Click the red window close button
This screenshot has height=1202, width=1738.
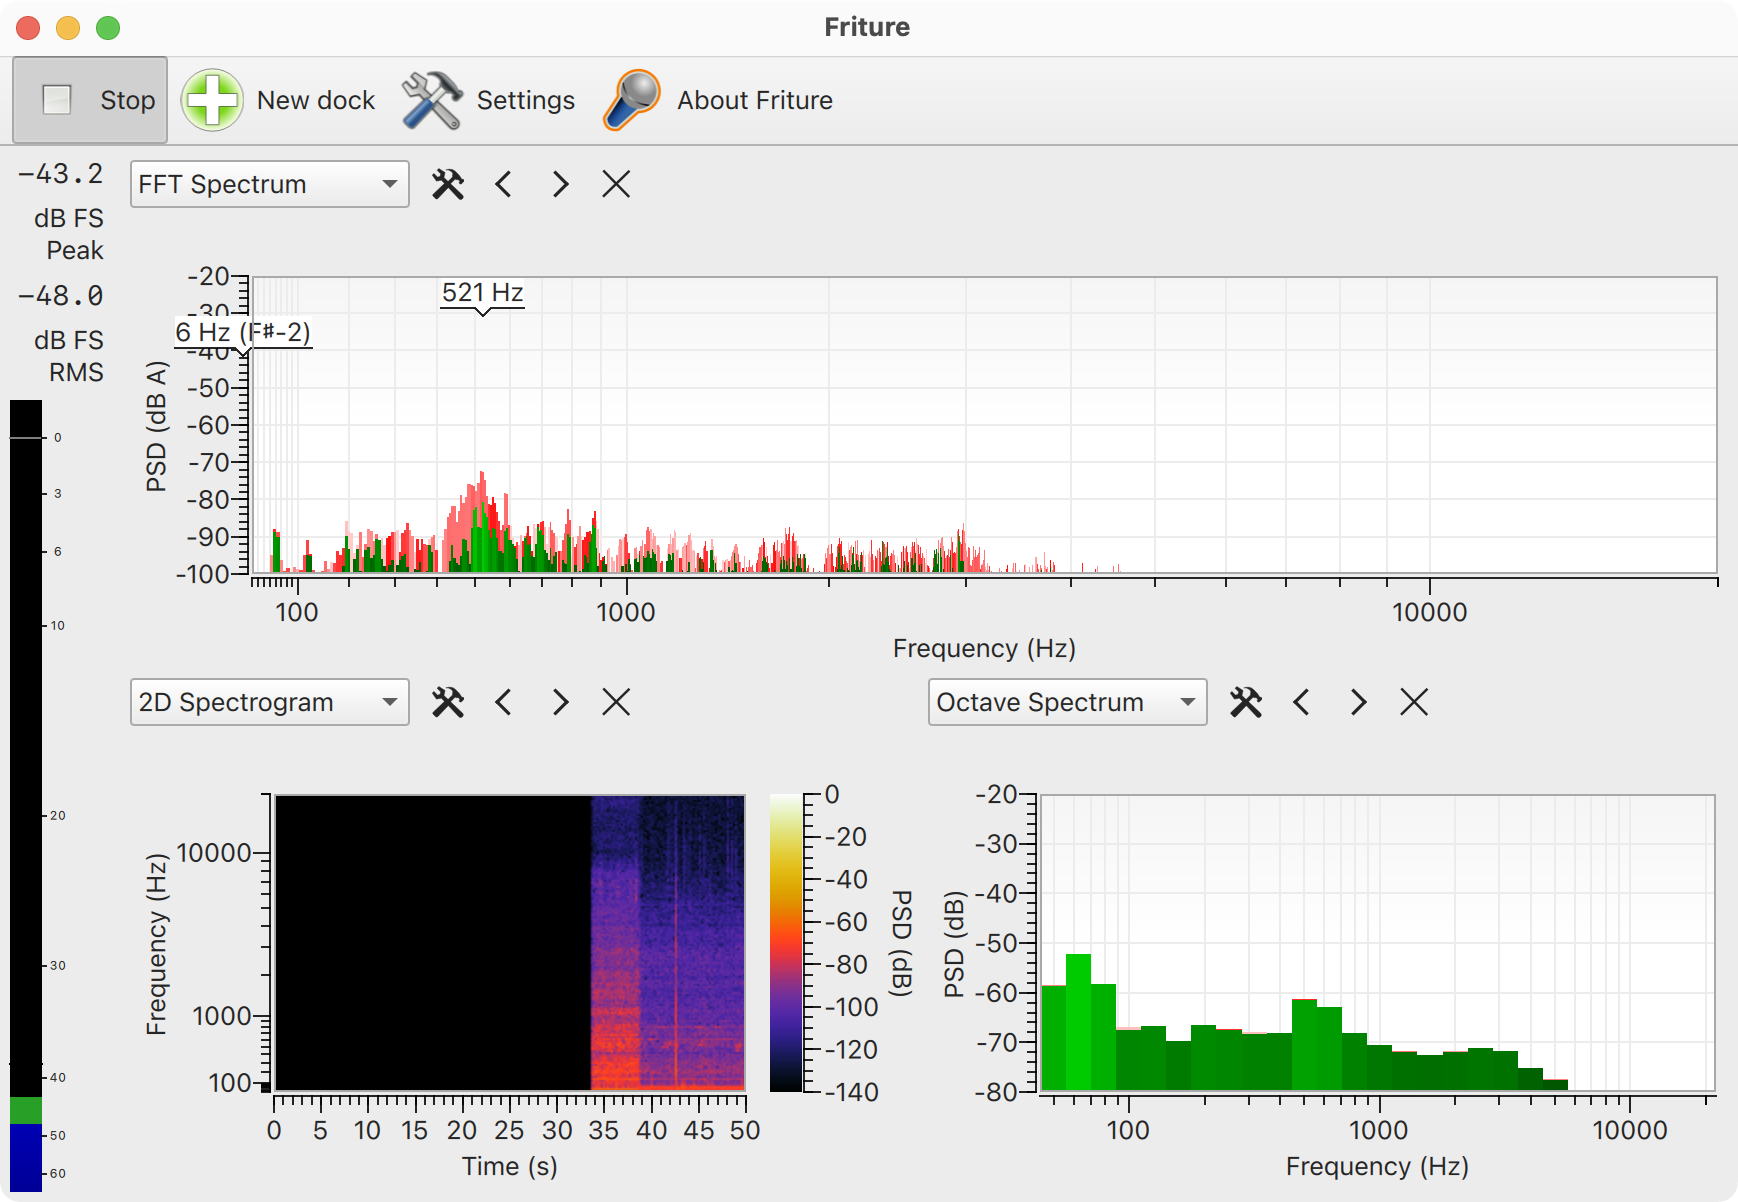[x=28, y=28]
